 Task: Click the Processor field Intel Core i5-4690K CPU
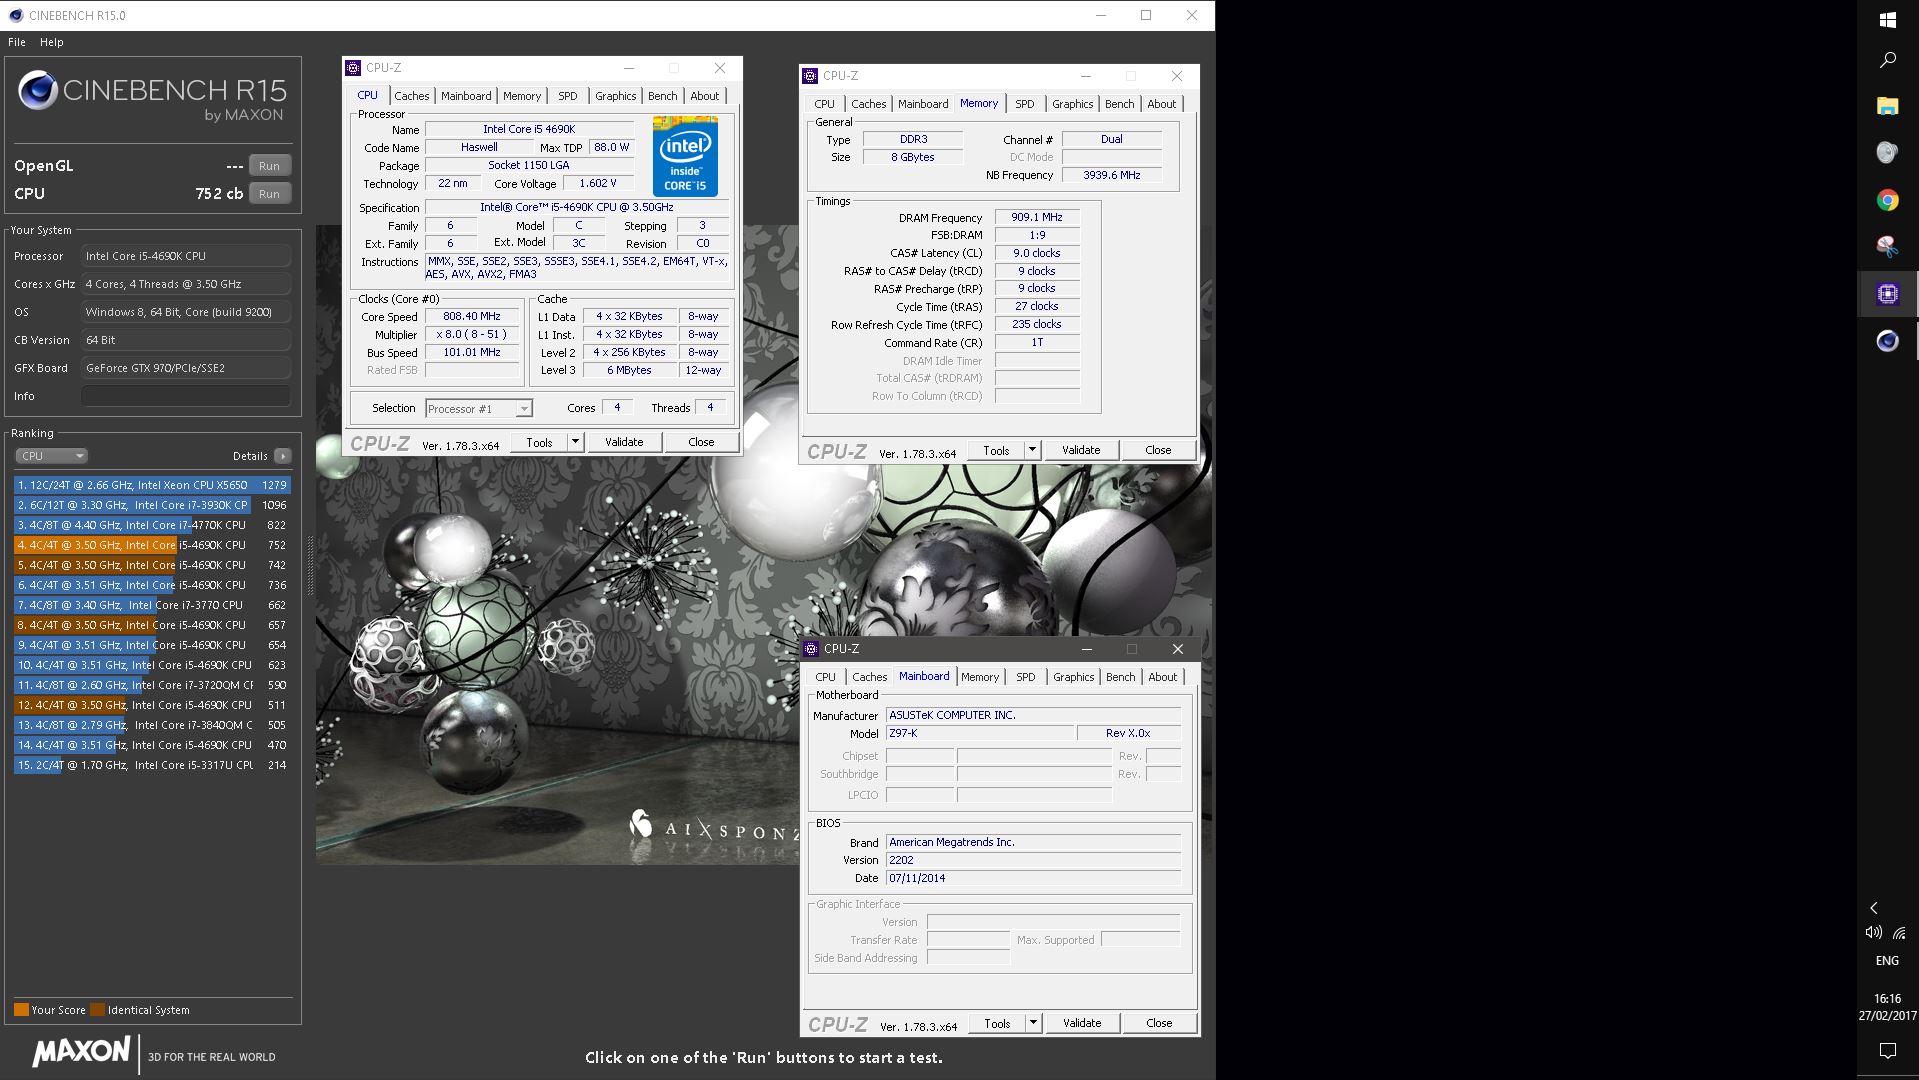(x=186, y=256)
